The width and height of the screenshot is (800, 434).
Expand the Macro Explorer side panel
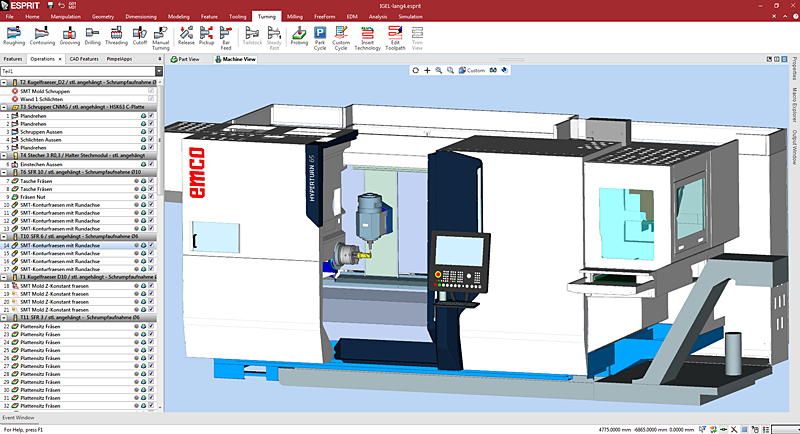(x=794, y=105)
